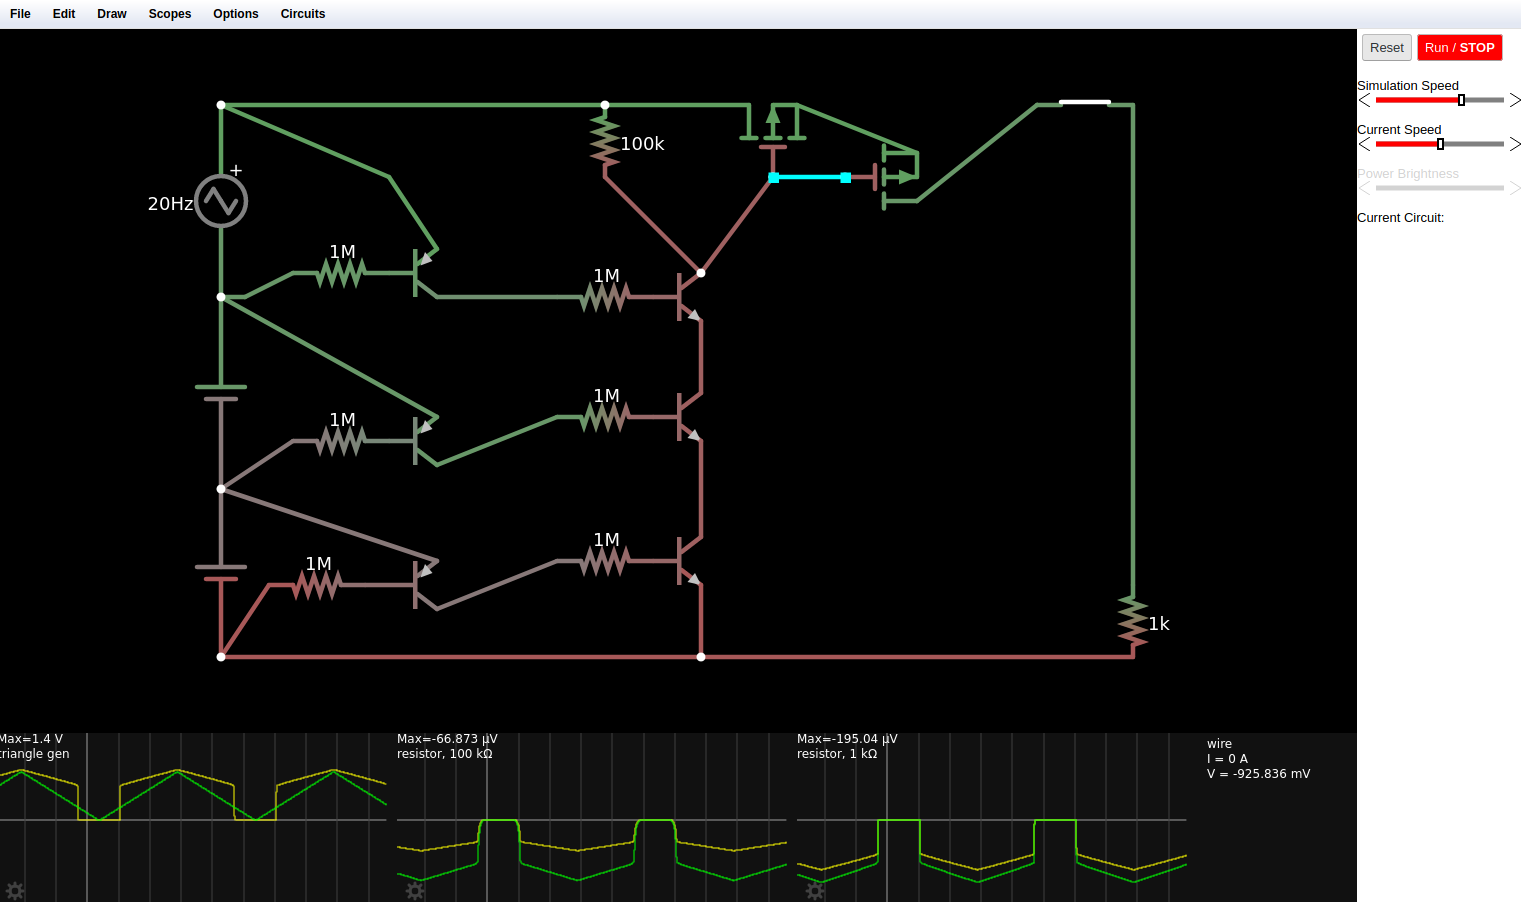This screenshot has width=1521, height=902.
Task: Open settings gear of triangle gen scope
Action: point(15,890)
